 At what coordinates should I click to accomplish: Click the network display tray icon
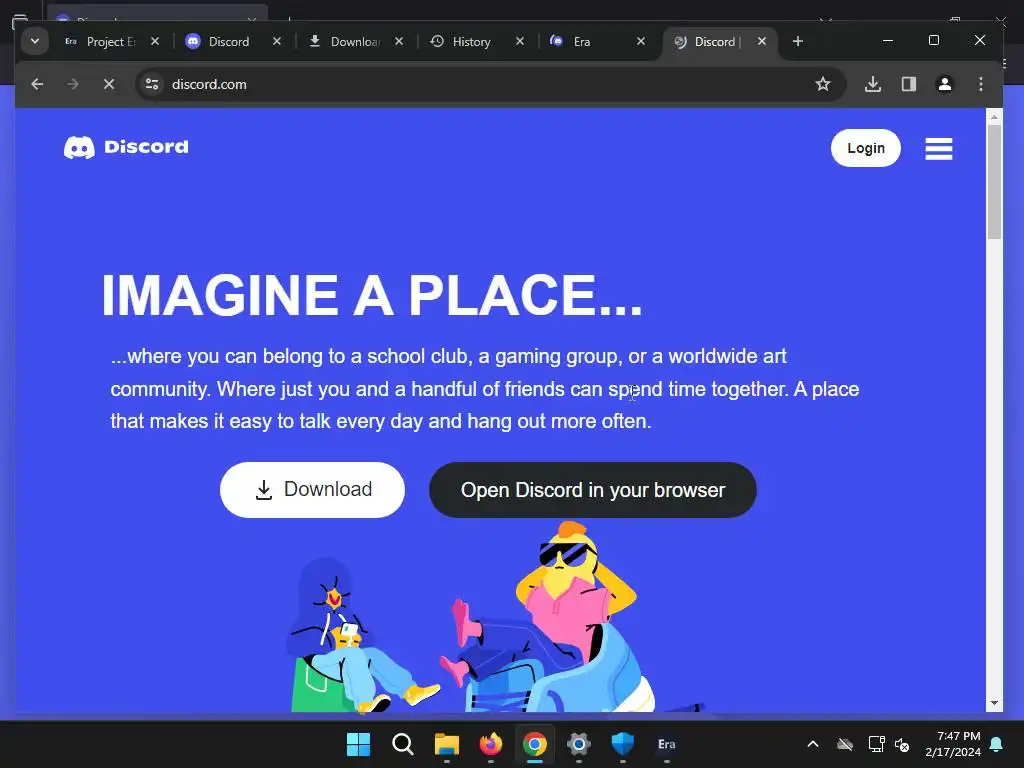(x=876, y=744)
